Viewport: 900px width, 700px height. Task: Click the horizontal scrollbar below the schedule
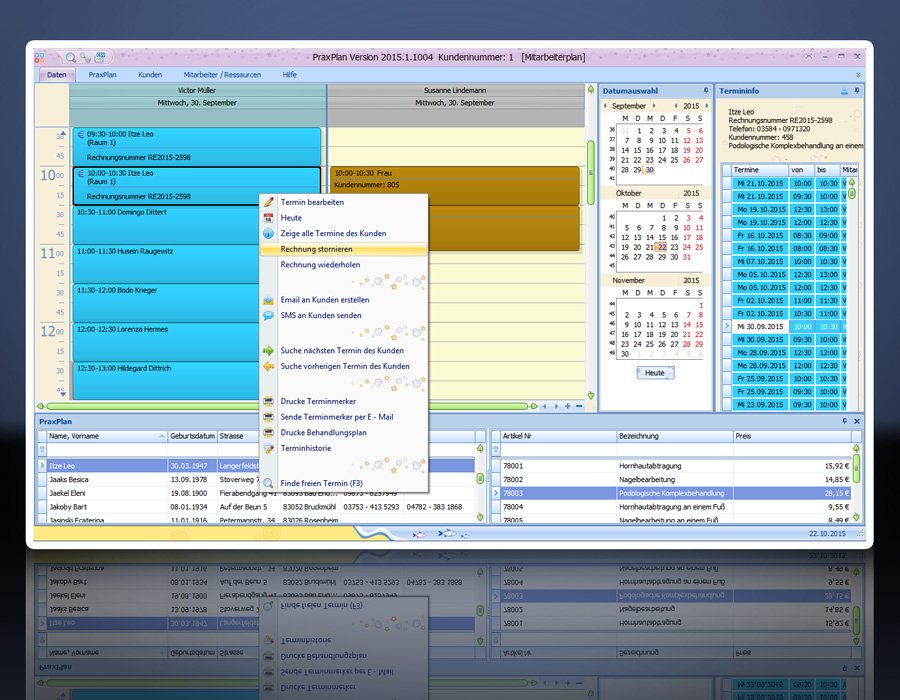(x=285, y=406)
